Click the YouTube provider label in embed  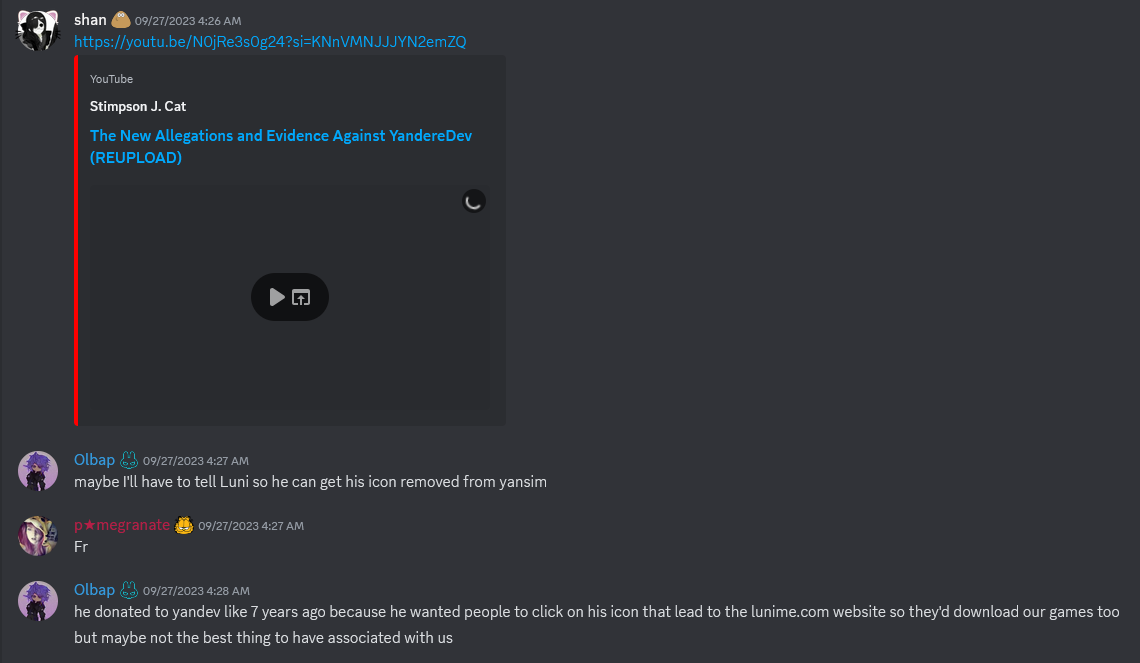click(x=111, y=79)
